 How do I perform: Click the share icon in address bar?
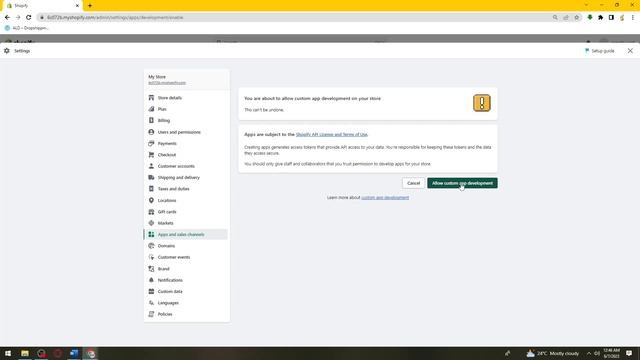566,18
